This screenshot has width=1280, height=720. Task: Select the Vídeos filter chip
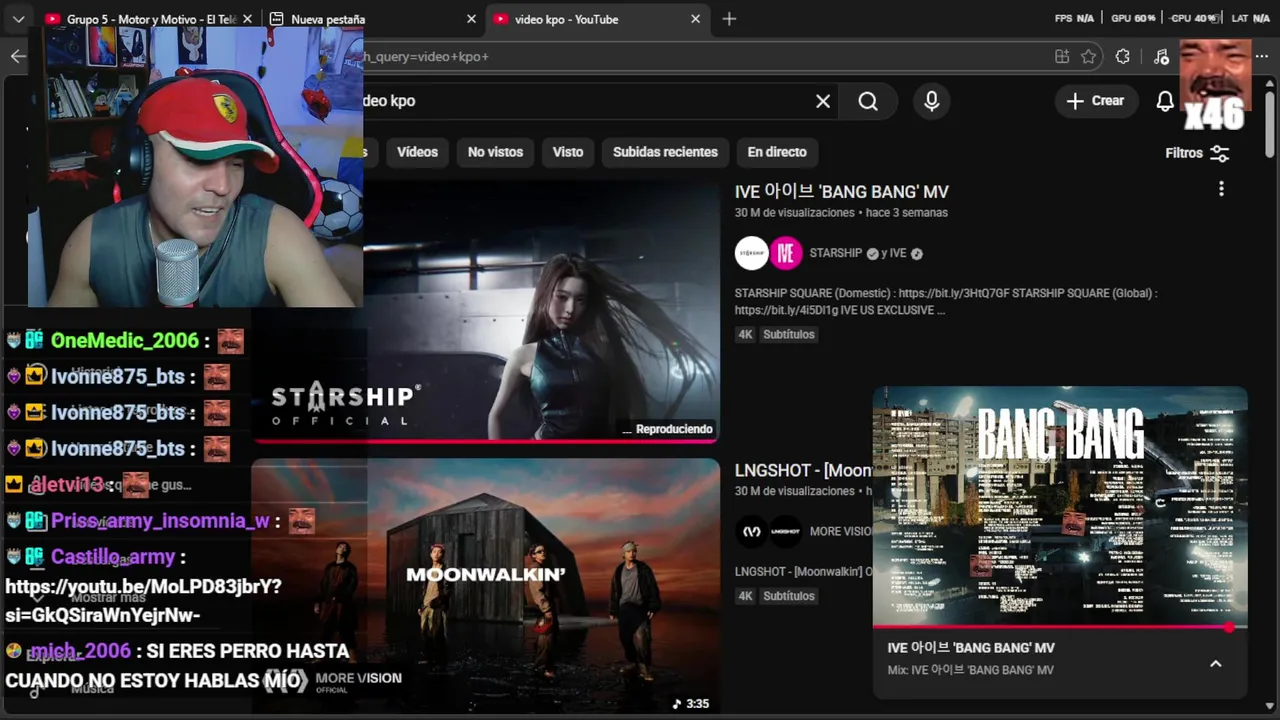coord(417,152)
